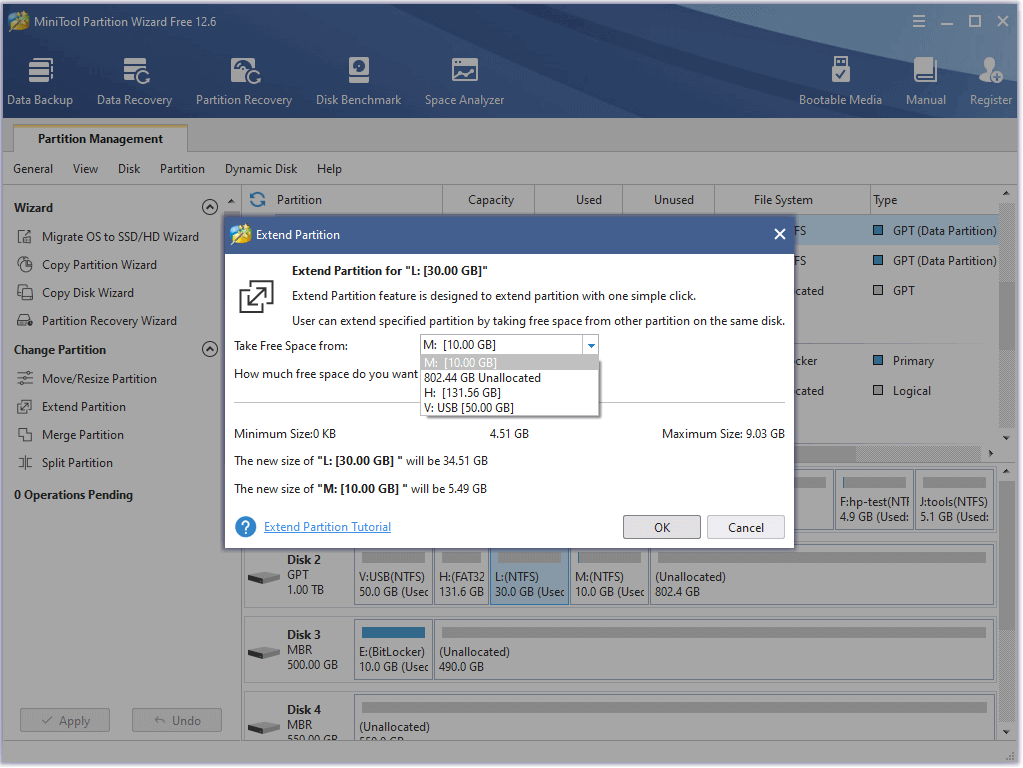Select H: [131.56 GB] in the dropdown list
Screen dimensions: 1023x768
click(462, 393)
